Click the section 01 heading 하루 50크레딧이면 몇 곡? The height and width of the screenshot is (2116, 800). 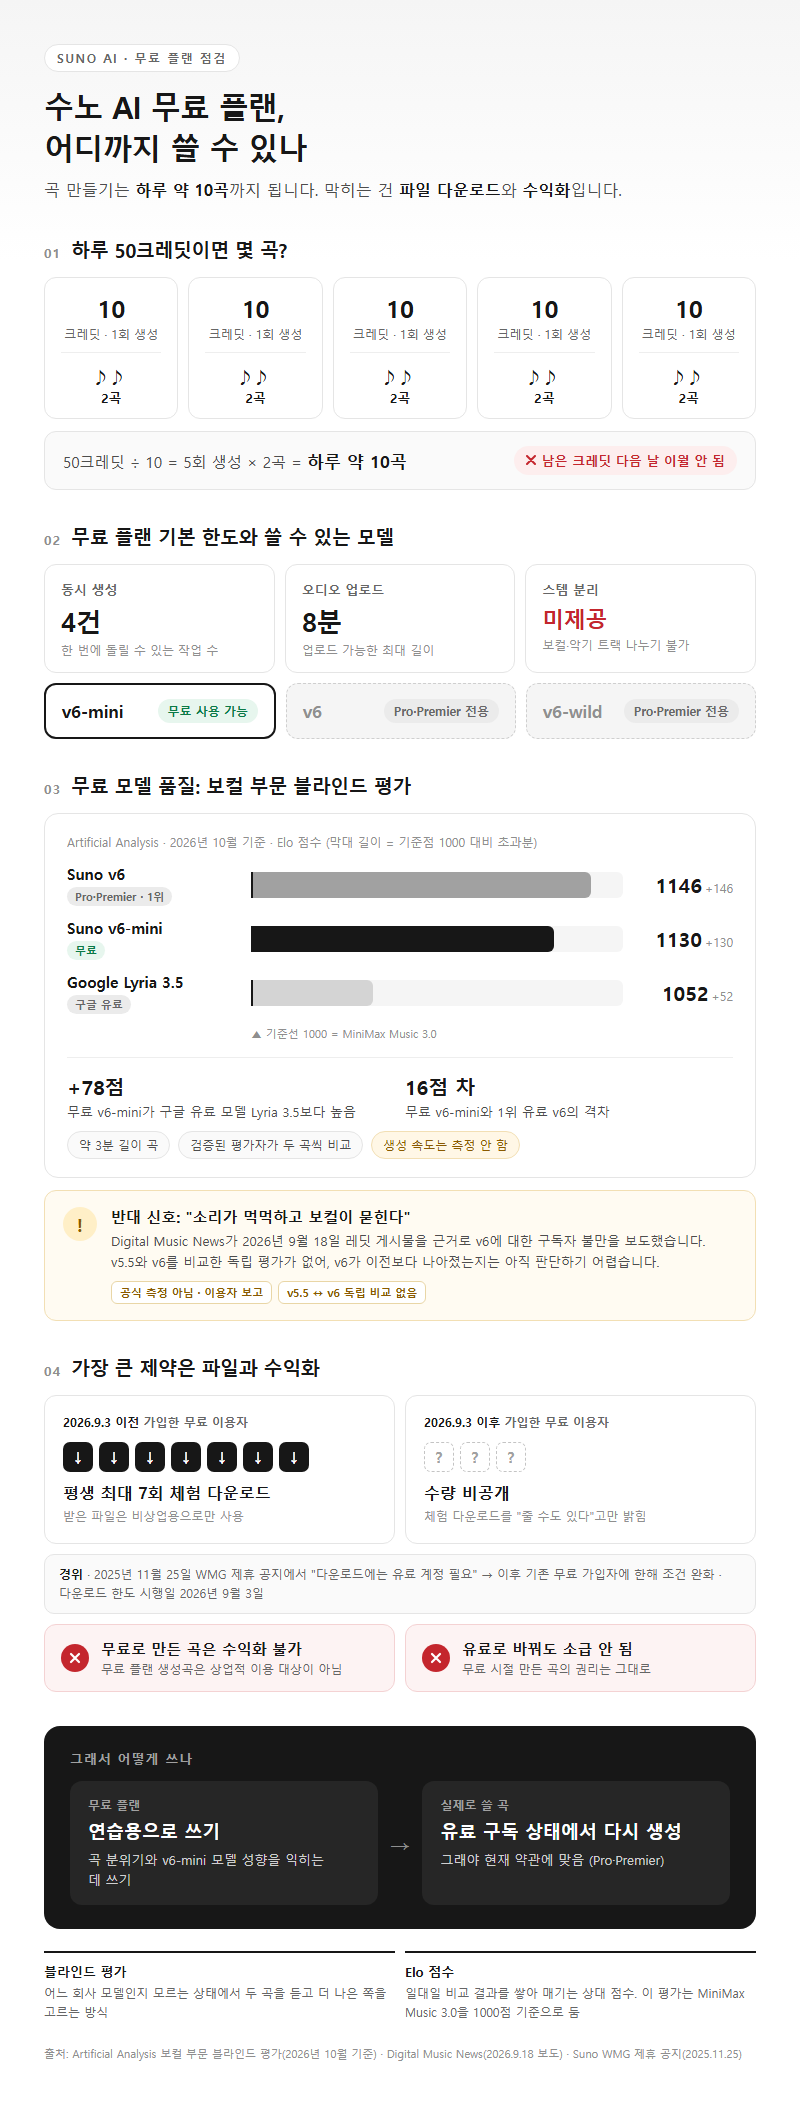(x=180, y=250)
